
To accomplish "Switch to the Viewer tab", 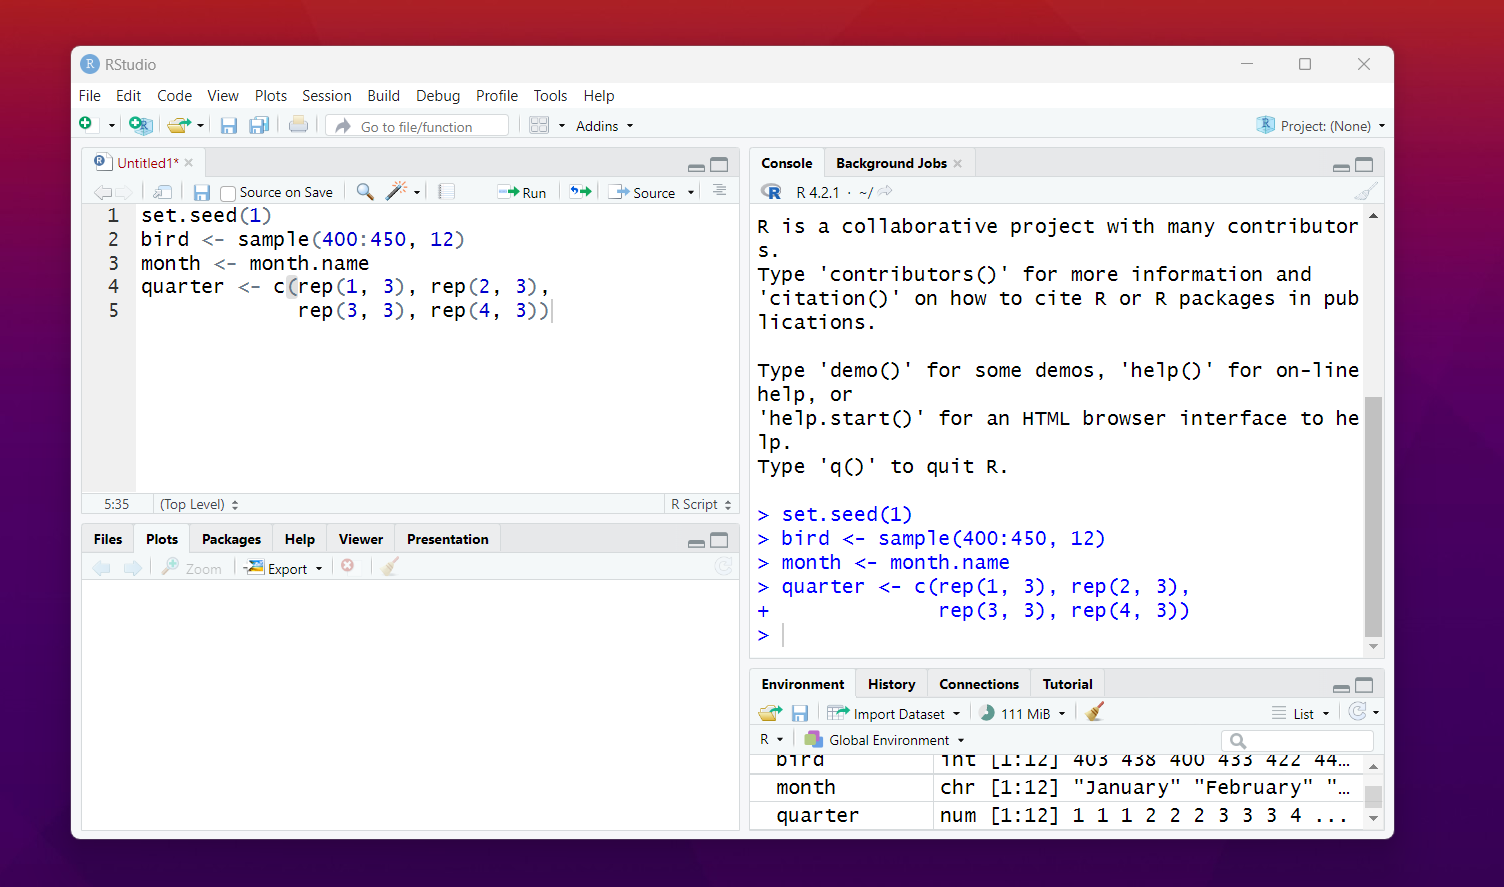I will click(361, 539).
